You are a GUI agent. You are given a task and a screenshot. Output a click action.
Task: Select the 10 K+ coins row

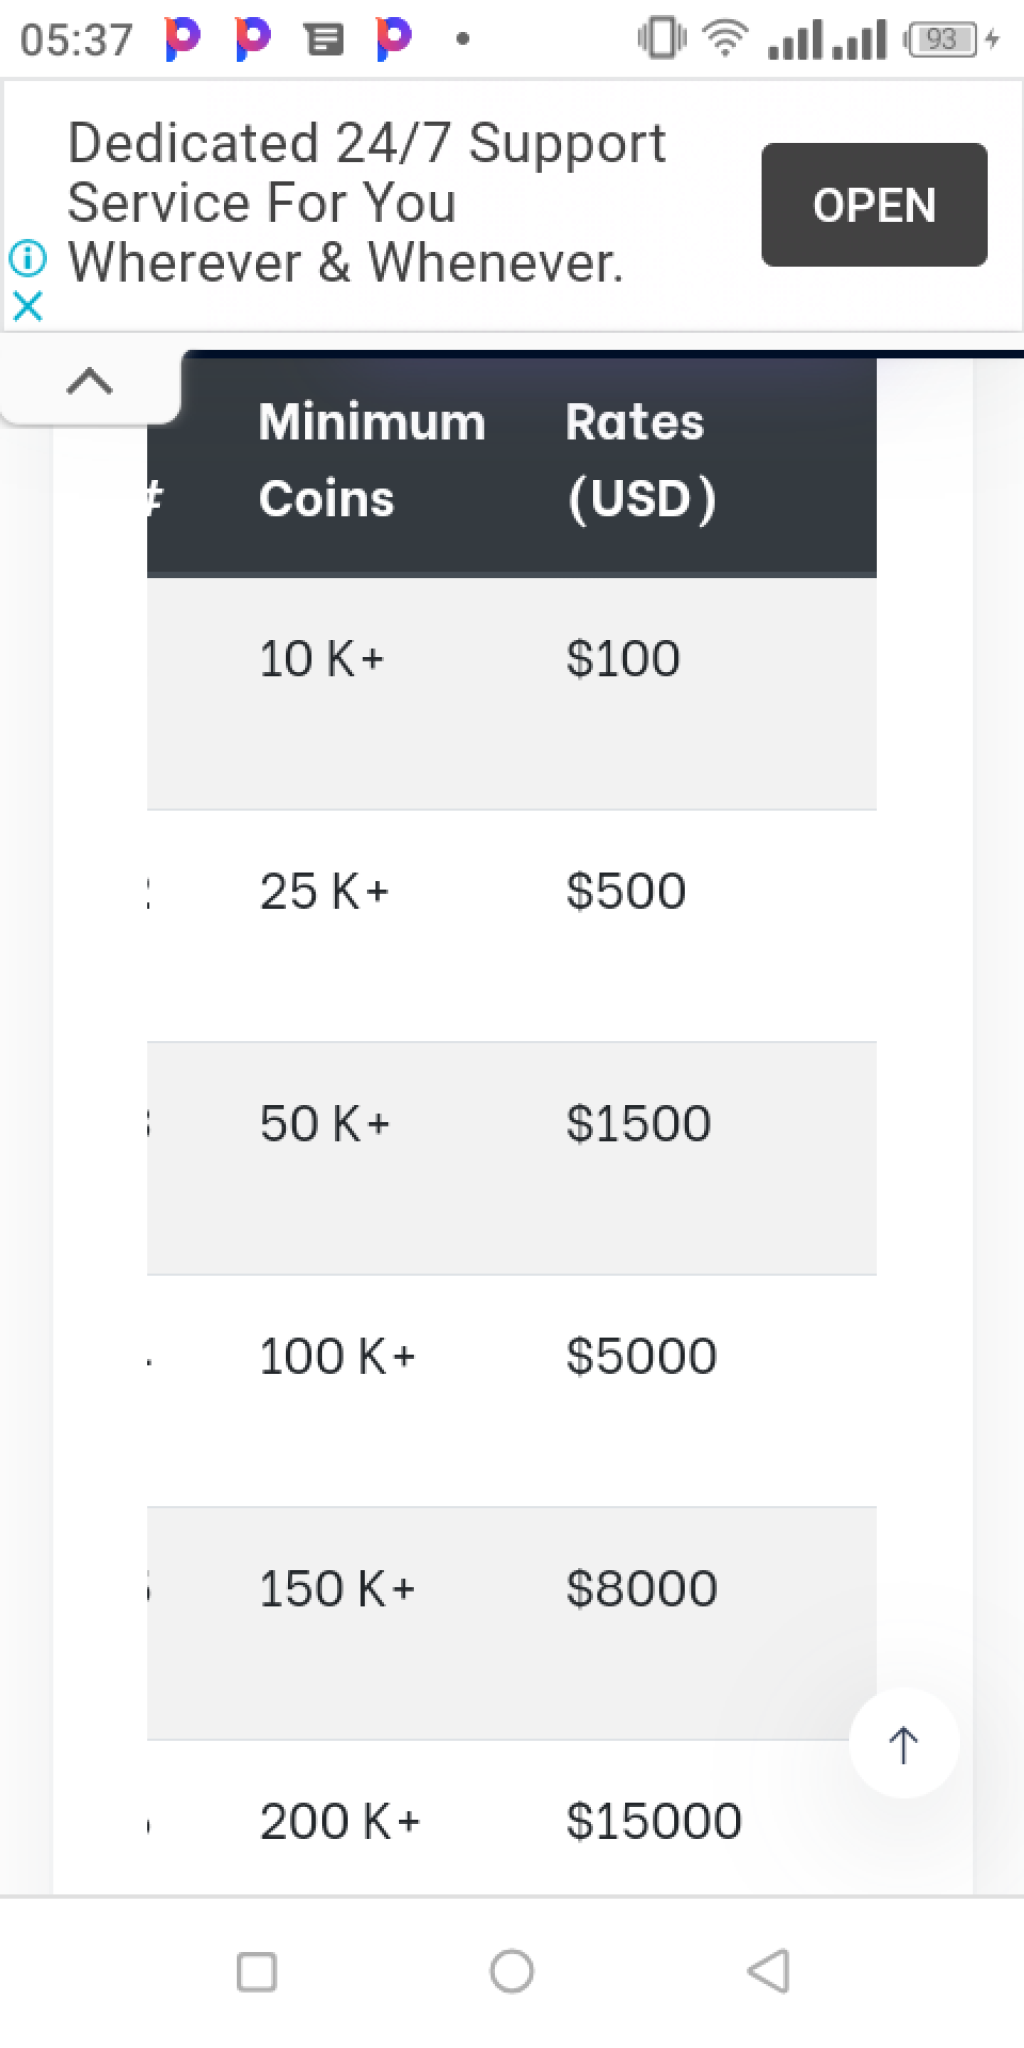coord(512,694)
